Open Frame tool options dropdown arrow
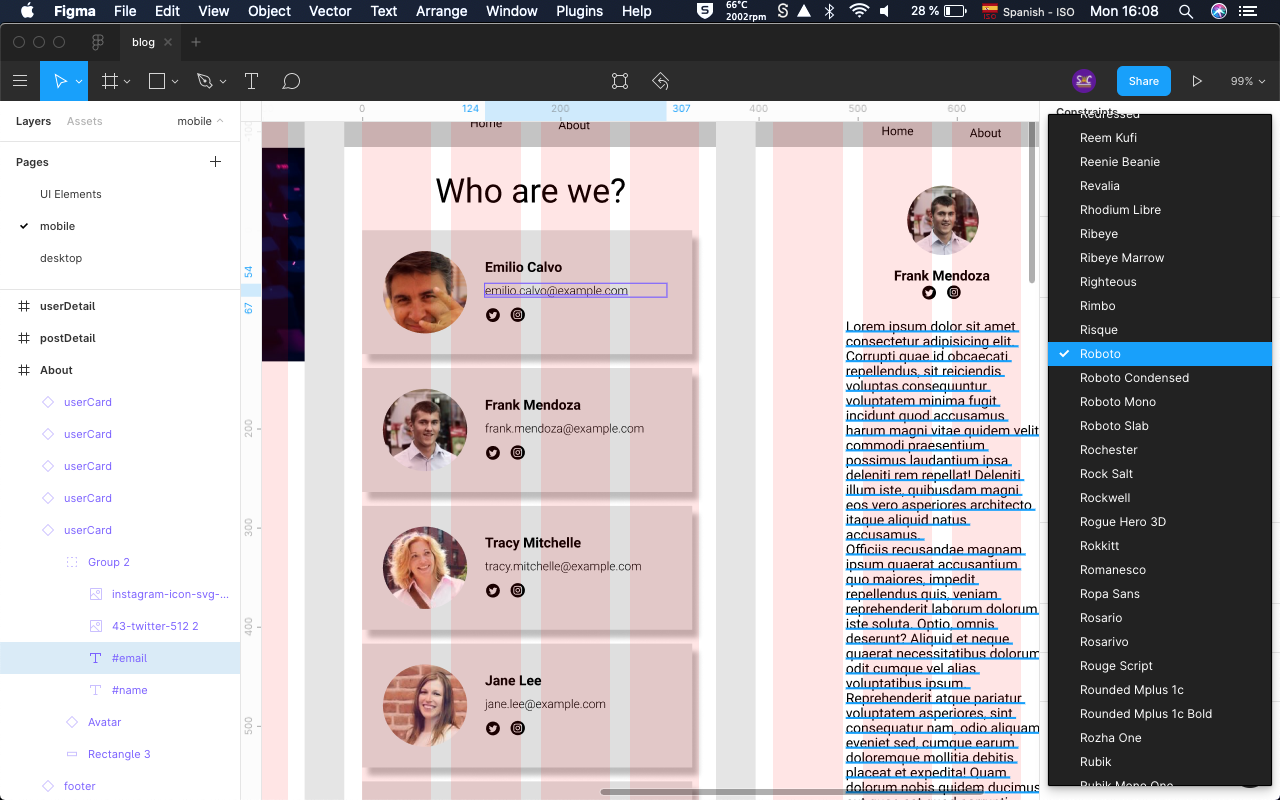The image size is (1280, 800). click(x=127, y=82)
